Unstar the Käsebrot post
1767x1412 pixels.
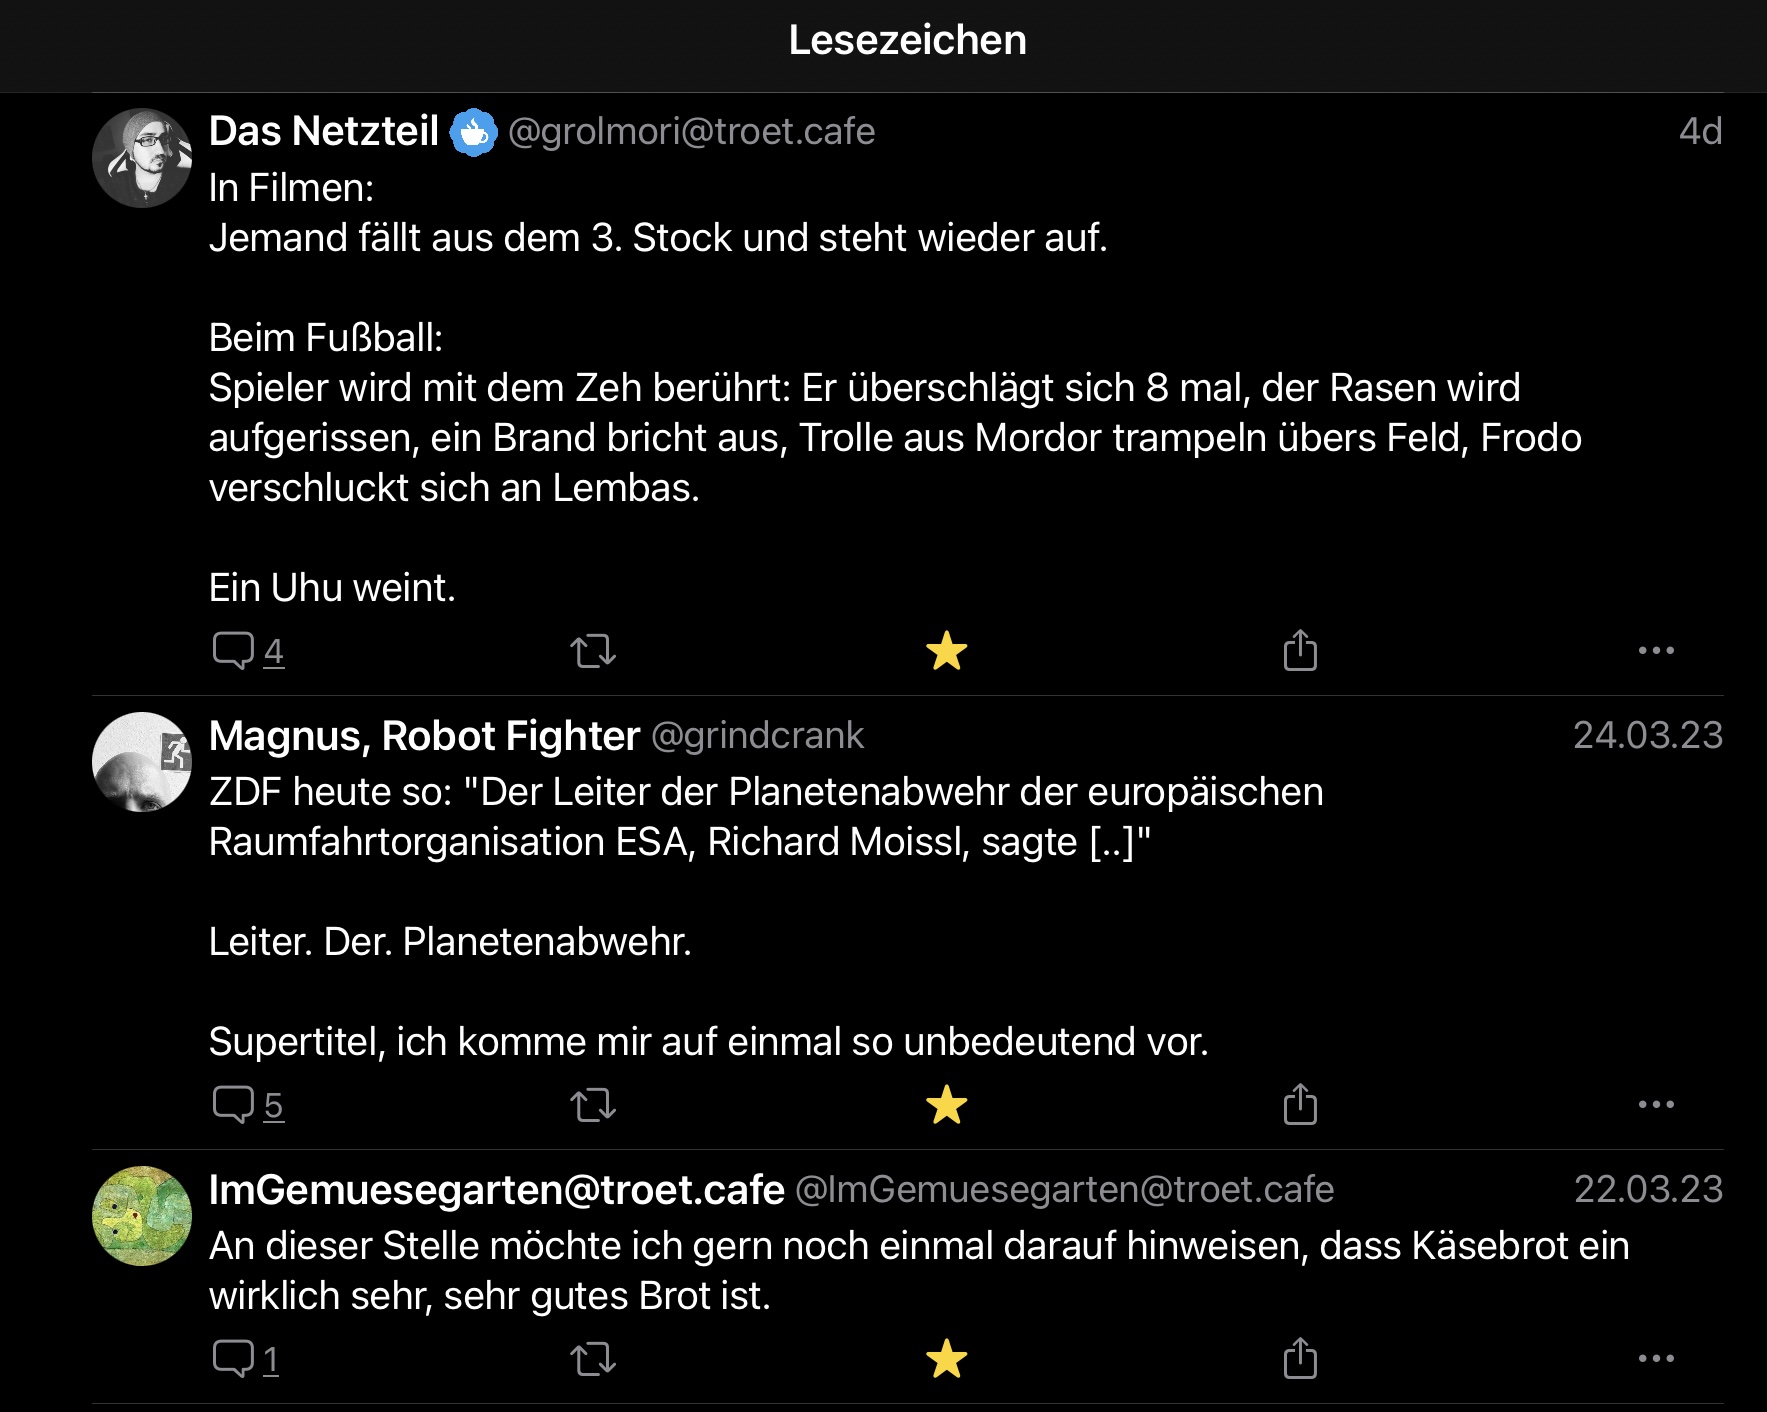point(946,1359)
